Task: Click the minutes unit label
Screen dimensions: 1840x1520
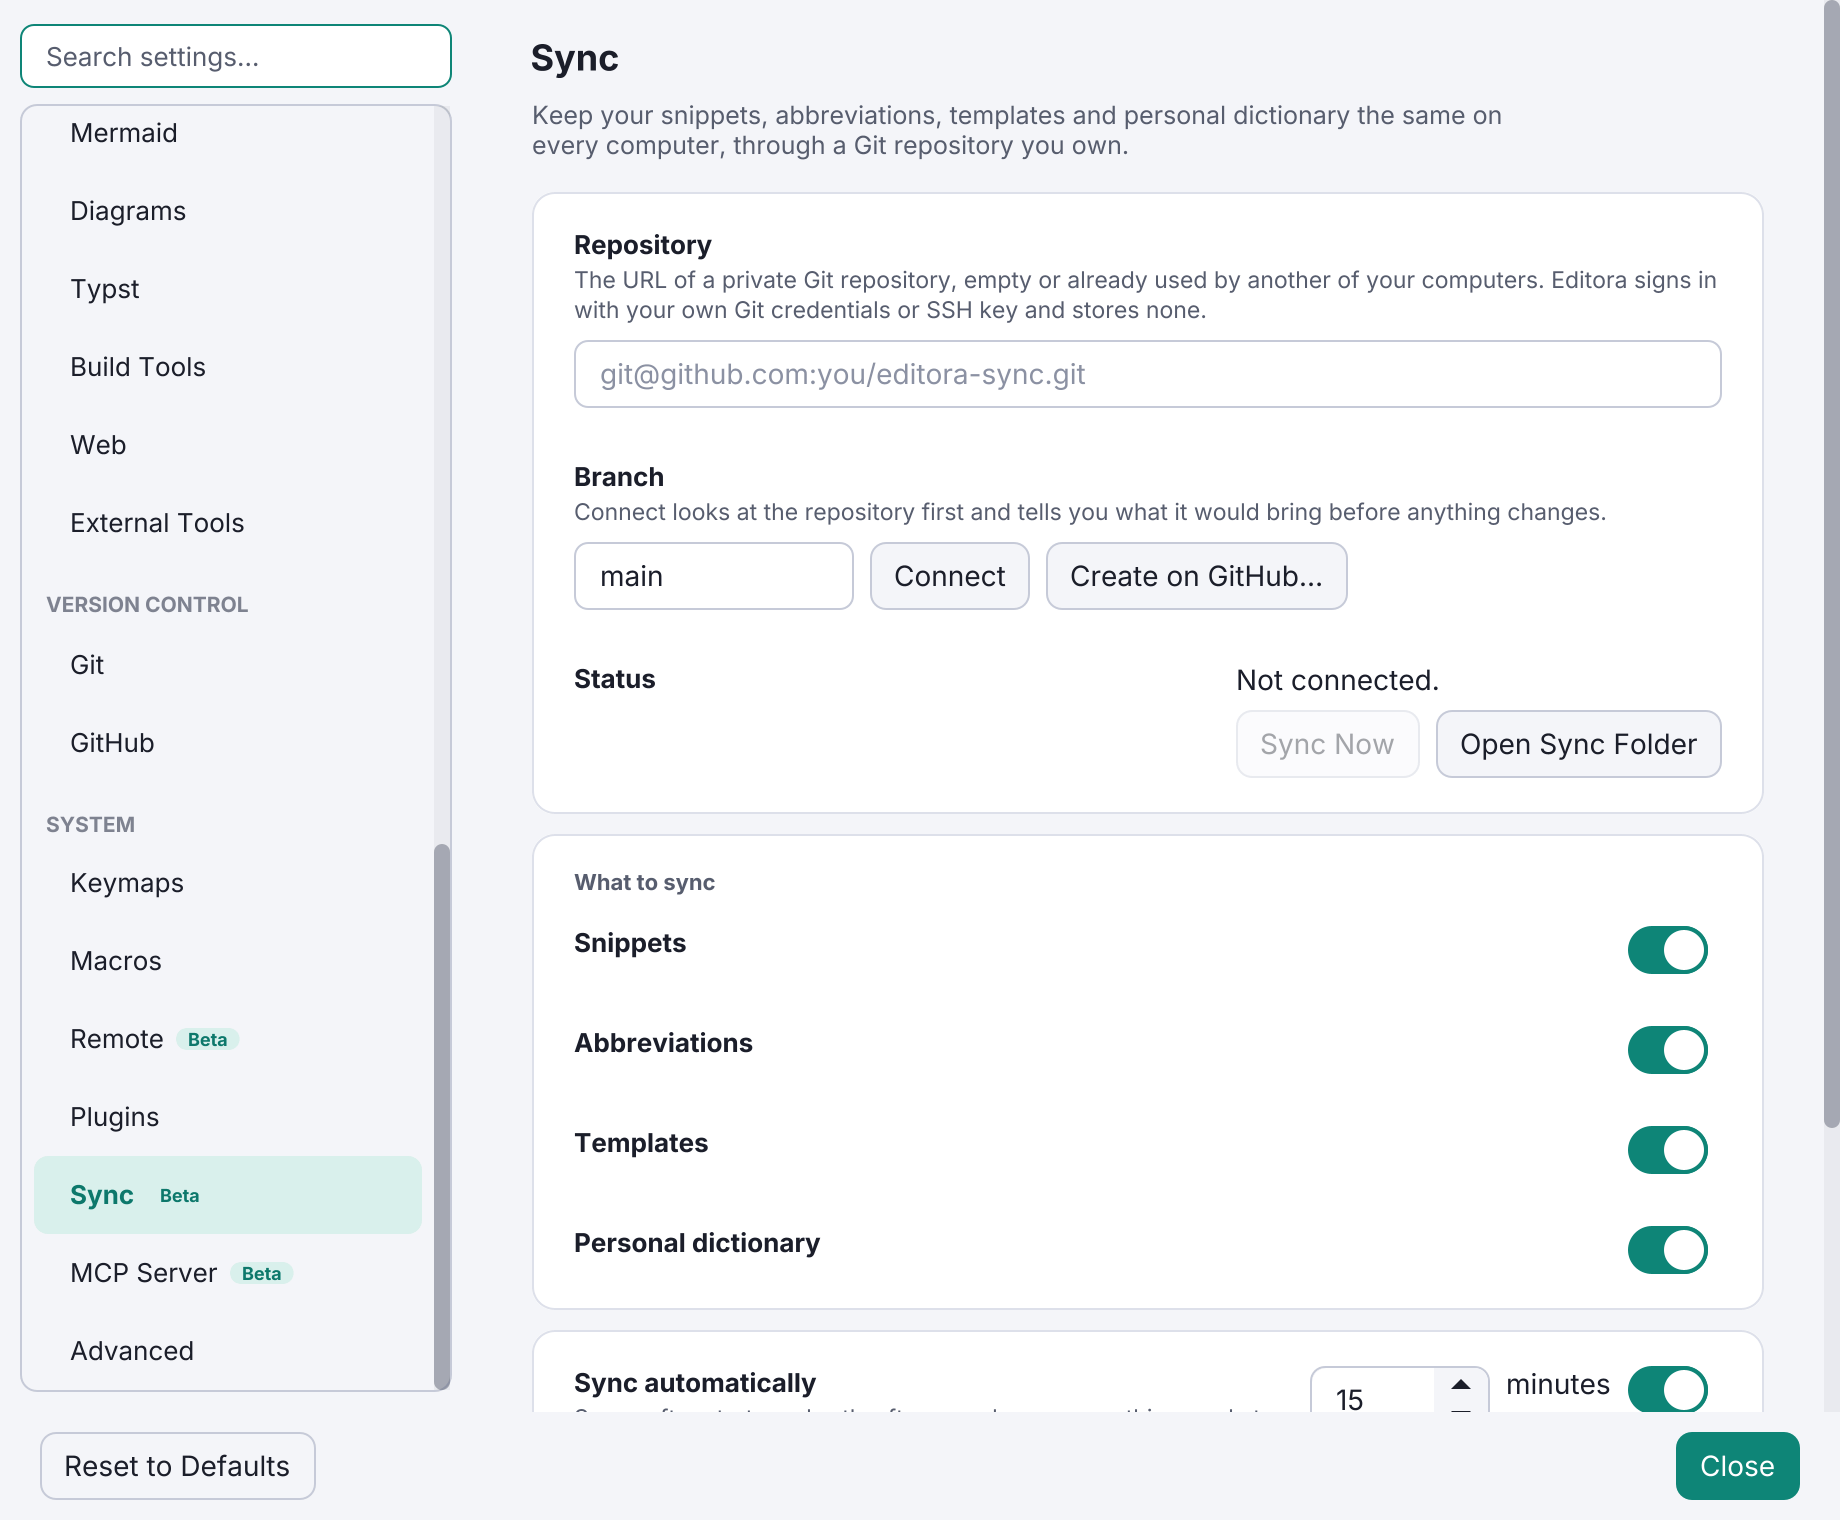Action: pyautogui.click(x=1557, y=1384)
